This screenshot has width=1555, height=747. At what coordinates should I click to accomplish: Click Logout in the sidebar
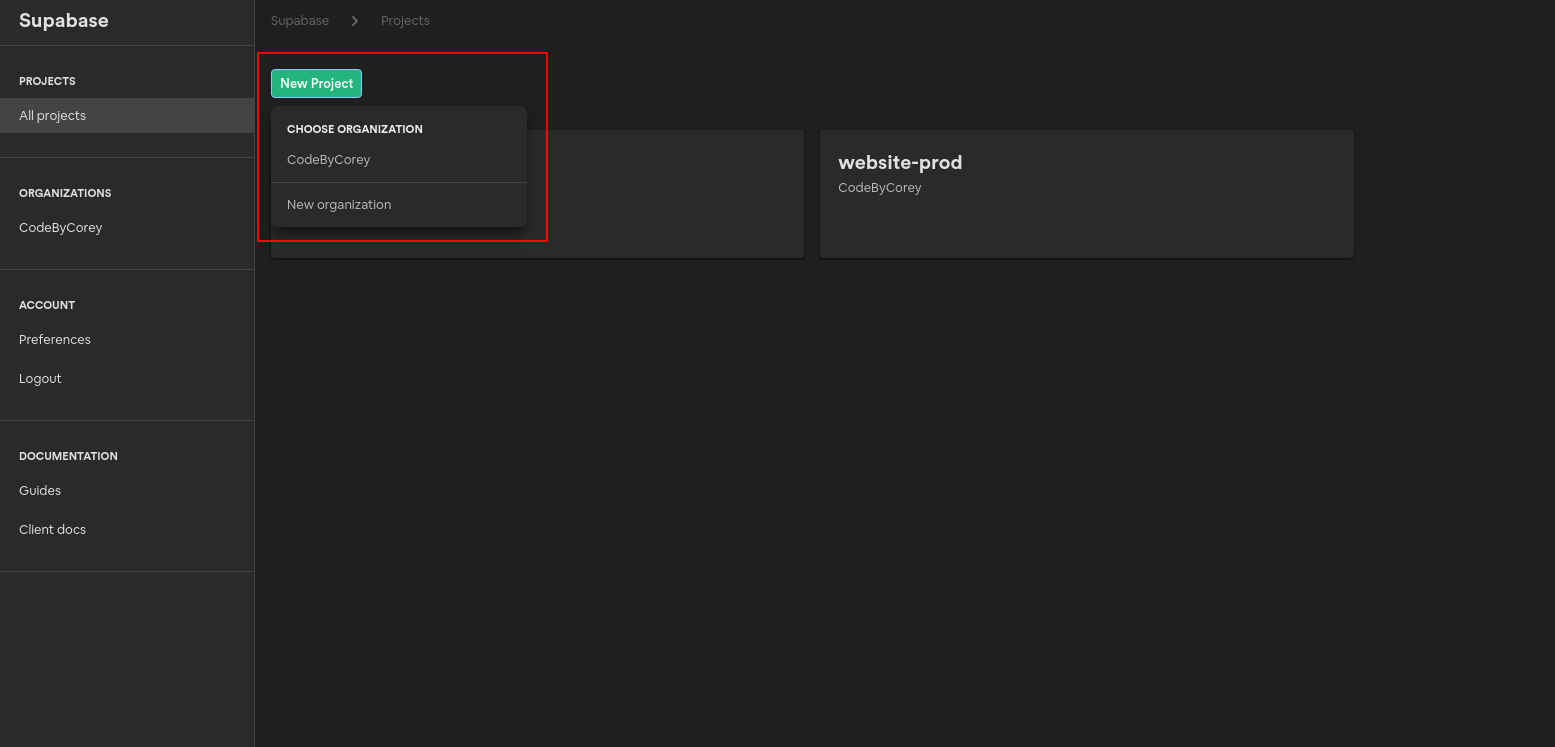[39, 378]
